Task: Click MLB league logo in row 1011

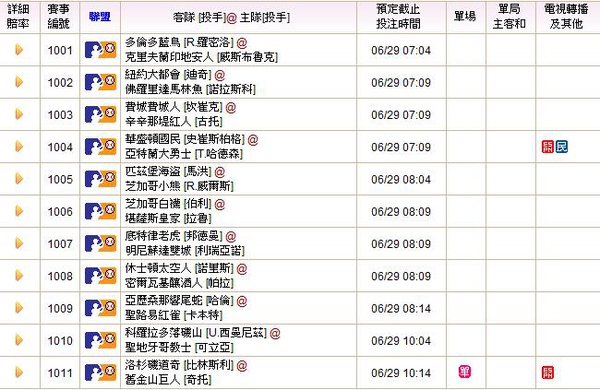Action: 100,372
